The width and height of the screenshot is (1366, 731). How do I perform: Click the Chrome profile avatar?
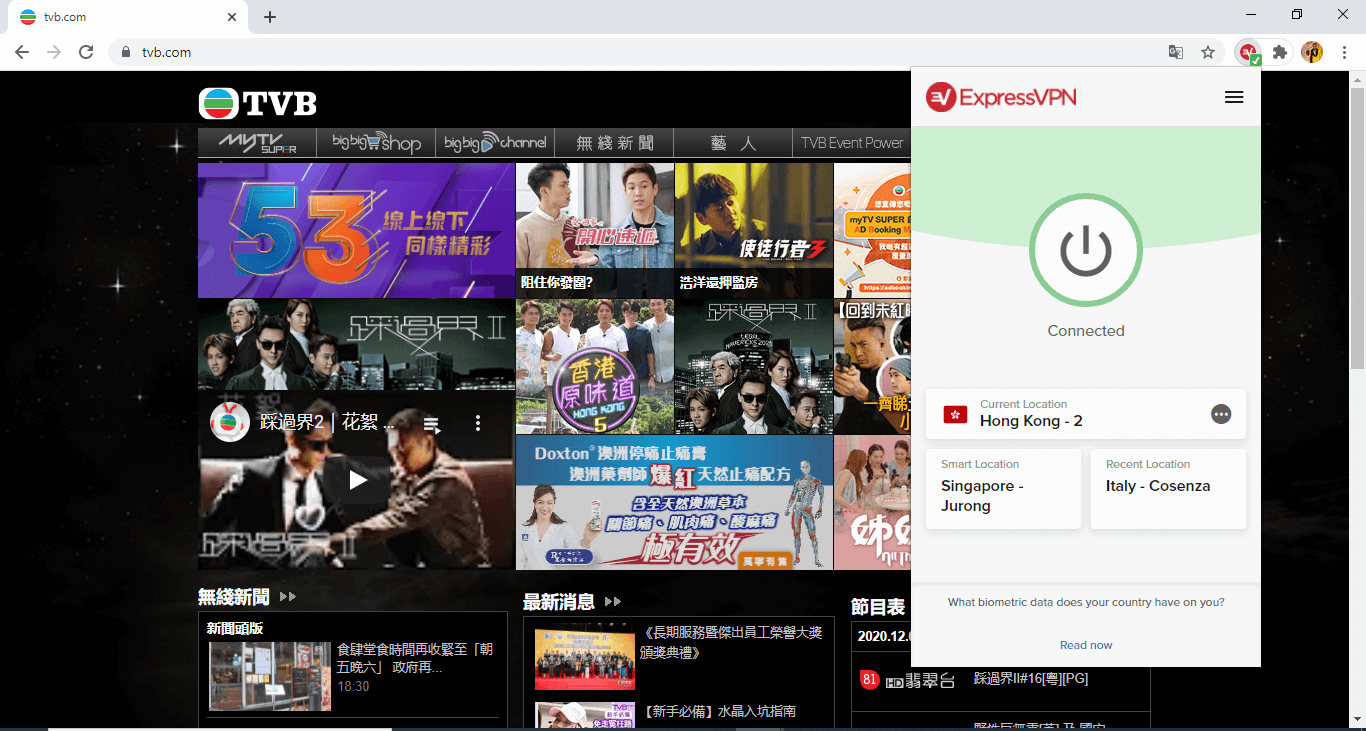pos(1311,51)
